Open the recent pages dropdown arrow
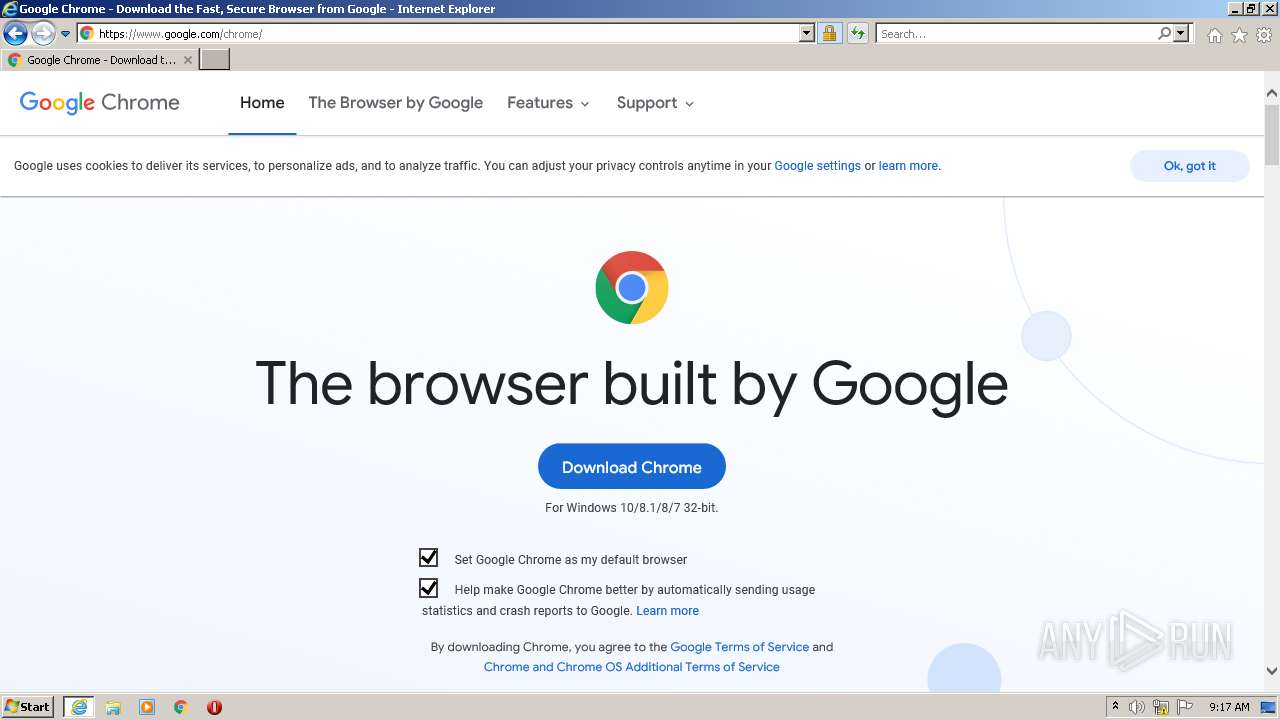 pos(66,34)
